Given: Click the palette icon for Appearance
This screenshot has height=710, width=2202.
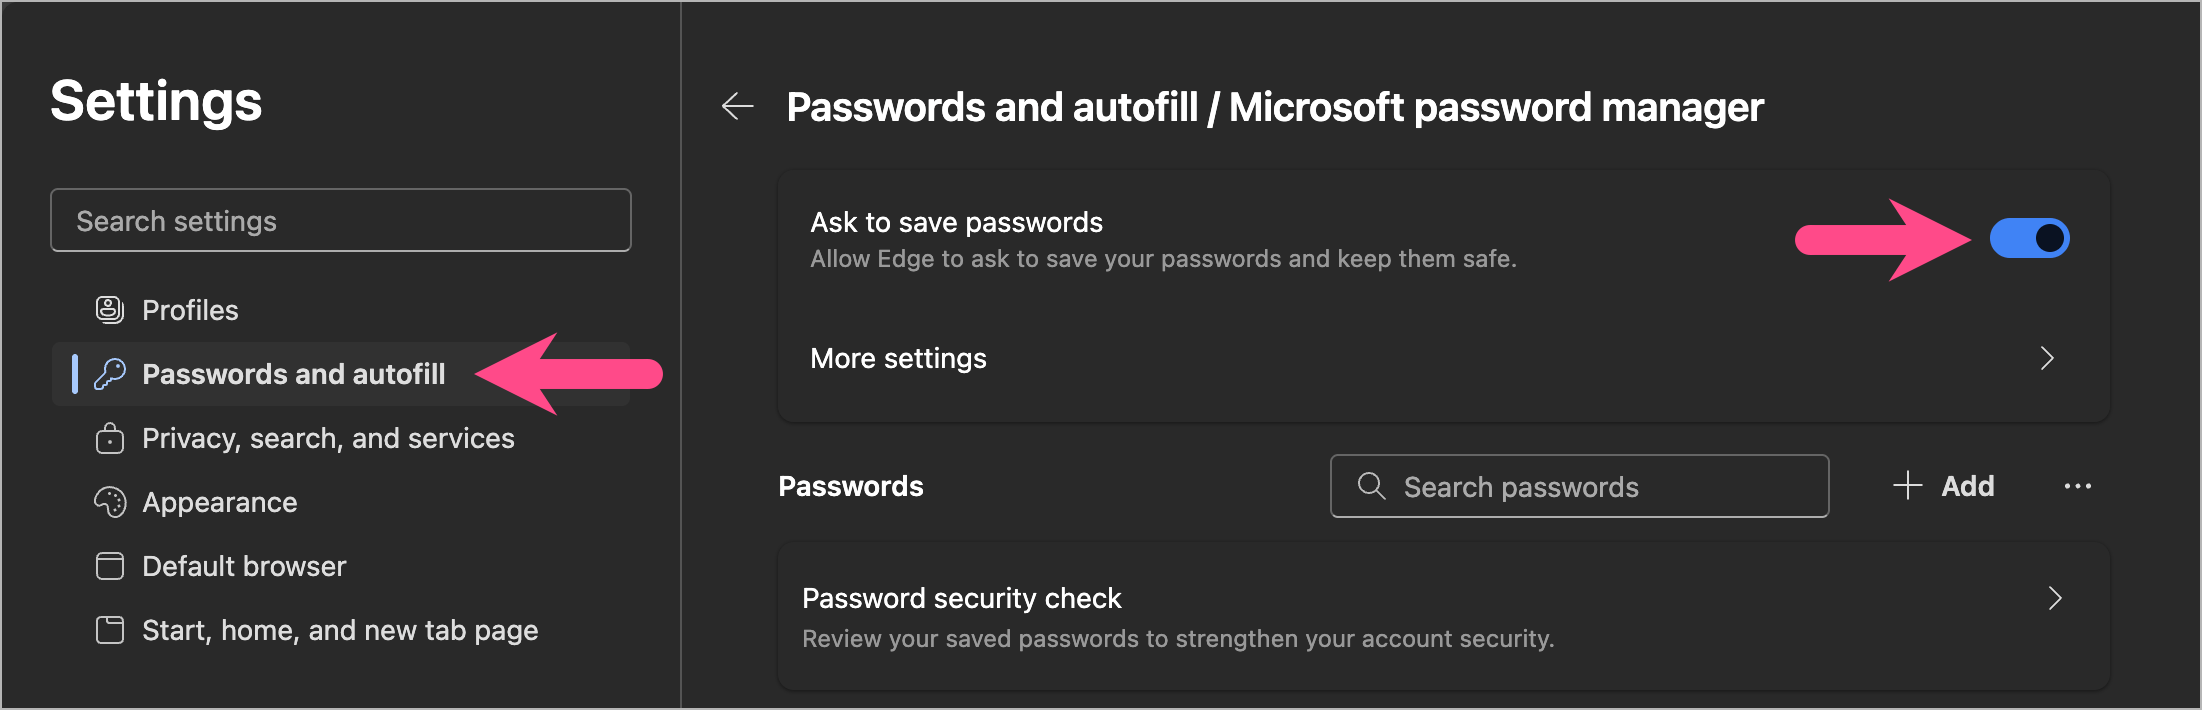Looking at the screenshot, I should (110, 502).
